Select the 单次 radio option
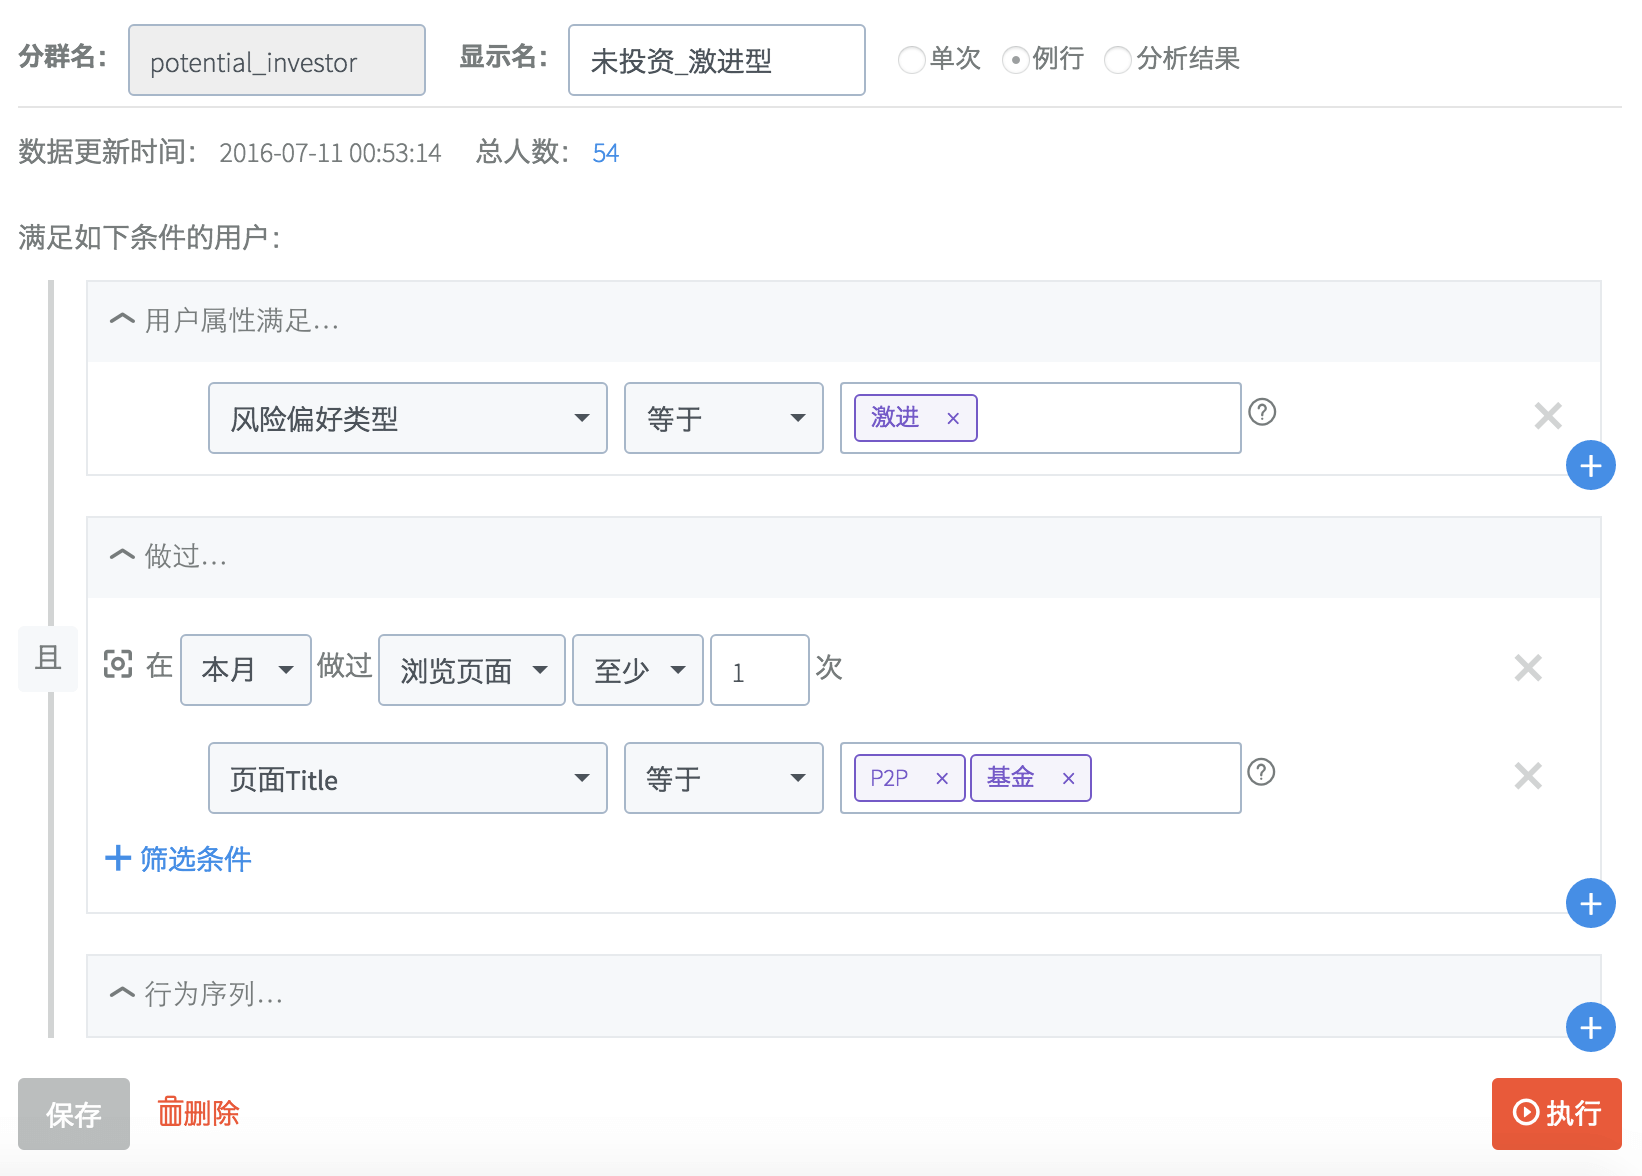The height and width of the screenshot is (1176, 1642). pyautogui.click(x=911, y=60)
